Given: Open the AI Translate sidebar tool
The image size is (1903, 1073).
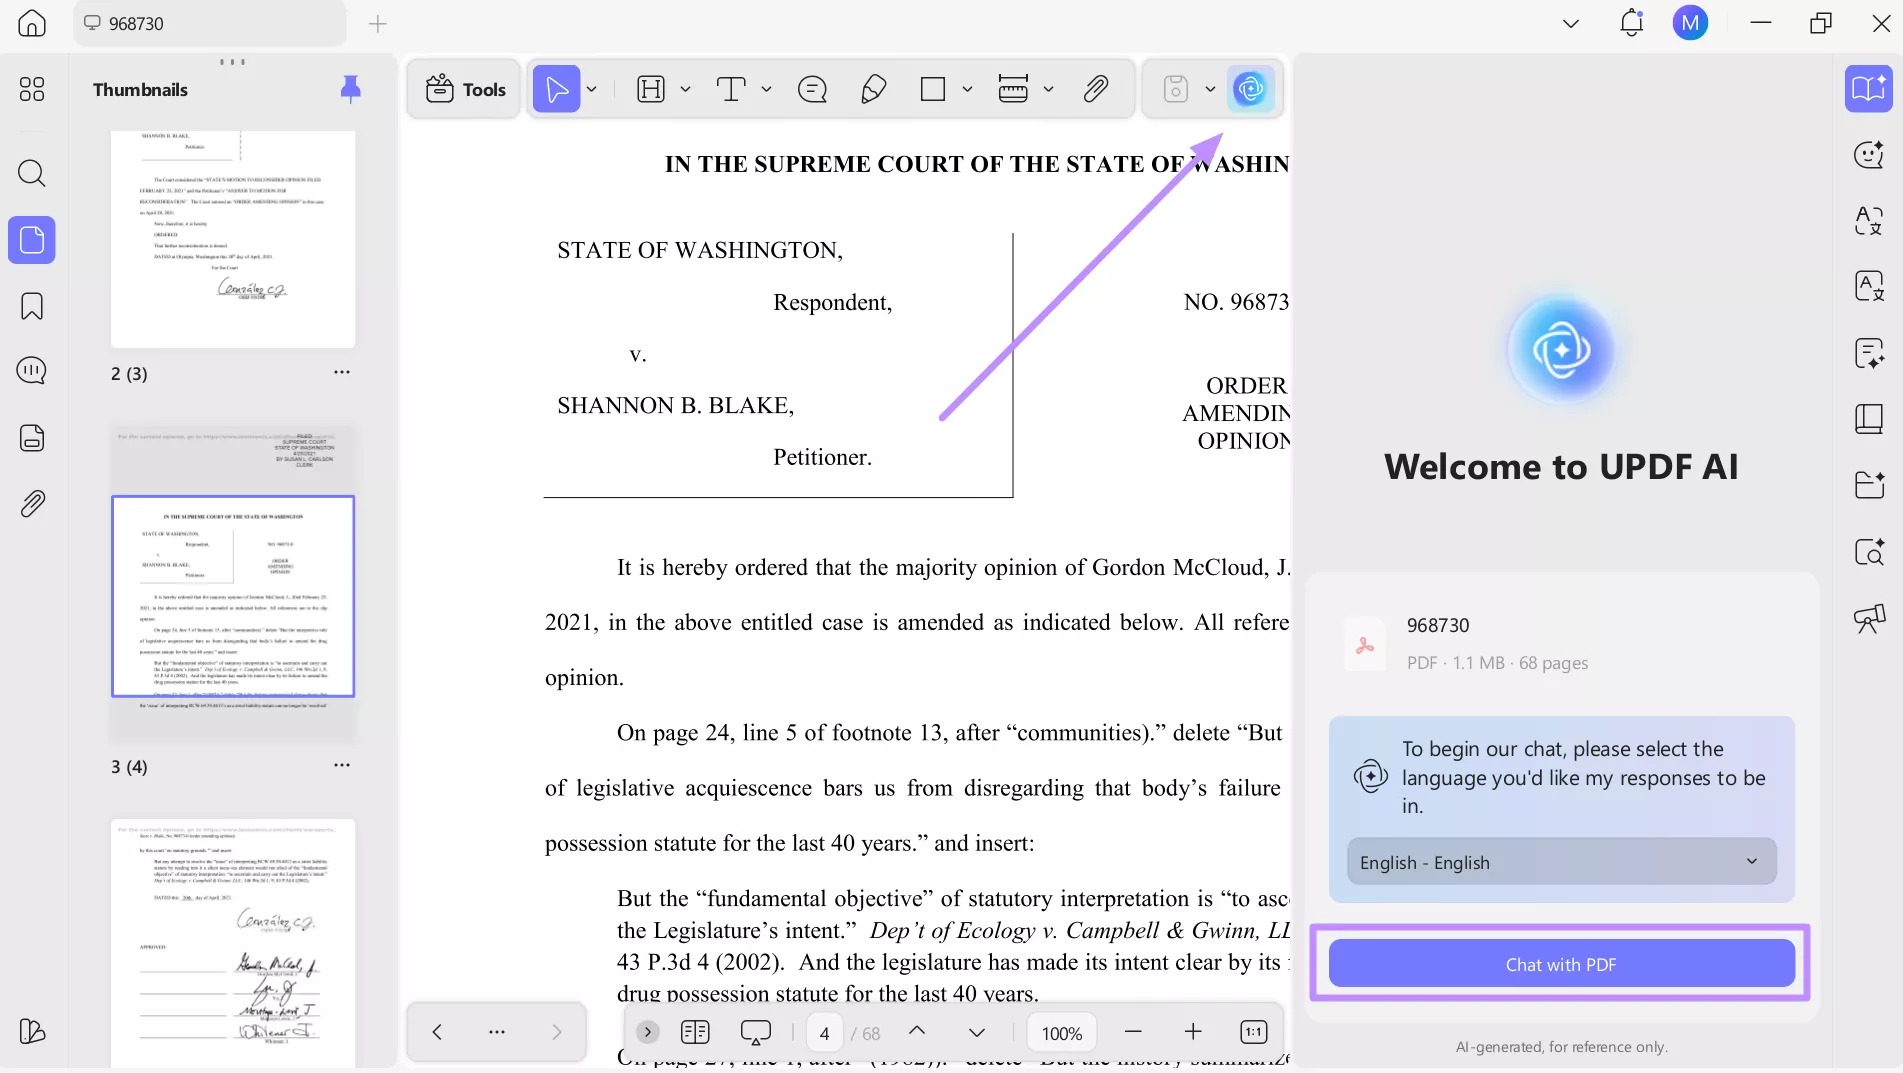Looking at the screenshot, I should pos(1868,222).
